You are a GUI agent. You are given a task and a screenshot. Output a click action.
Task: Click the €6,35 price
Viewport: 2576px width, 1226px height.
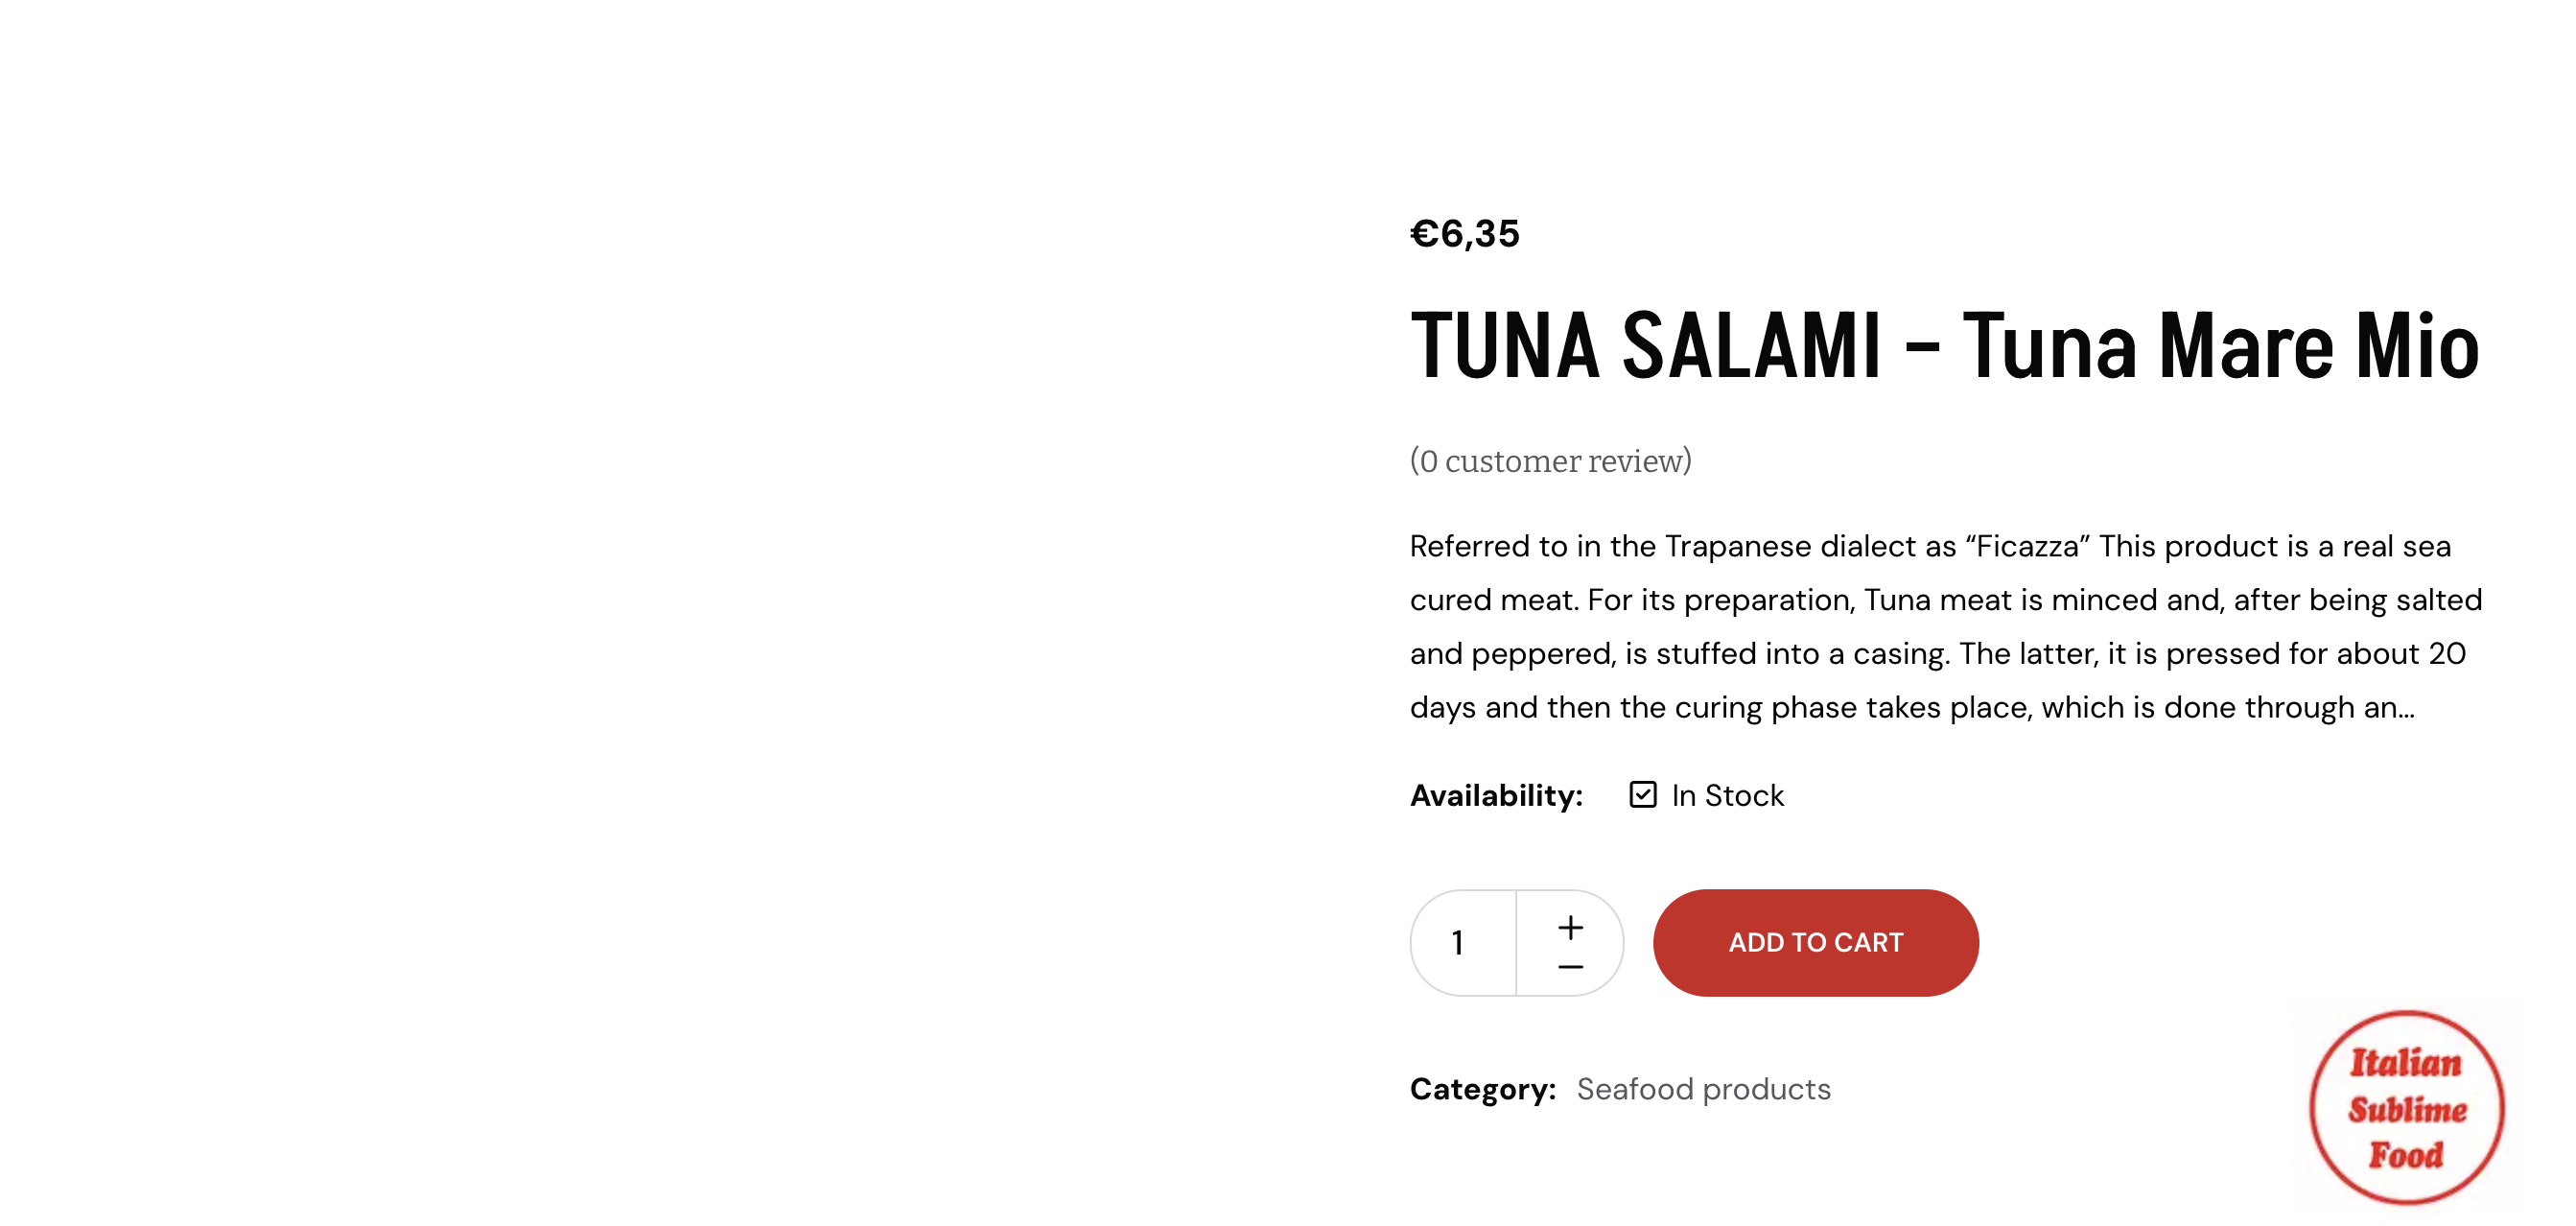click(x=1464, y=234)
